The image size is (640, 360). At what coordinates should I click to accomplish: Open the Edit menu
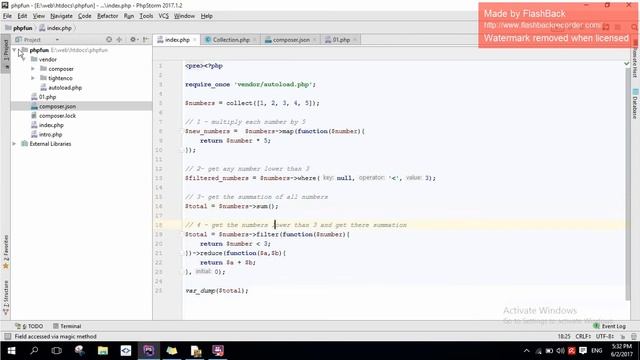(x=22, y=16)
